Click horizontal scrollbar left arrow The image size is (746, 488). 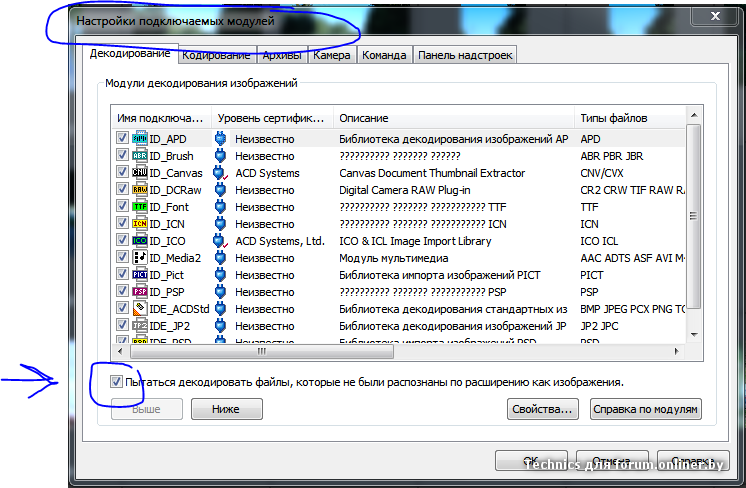click(x=120, y=351)
